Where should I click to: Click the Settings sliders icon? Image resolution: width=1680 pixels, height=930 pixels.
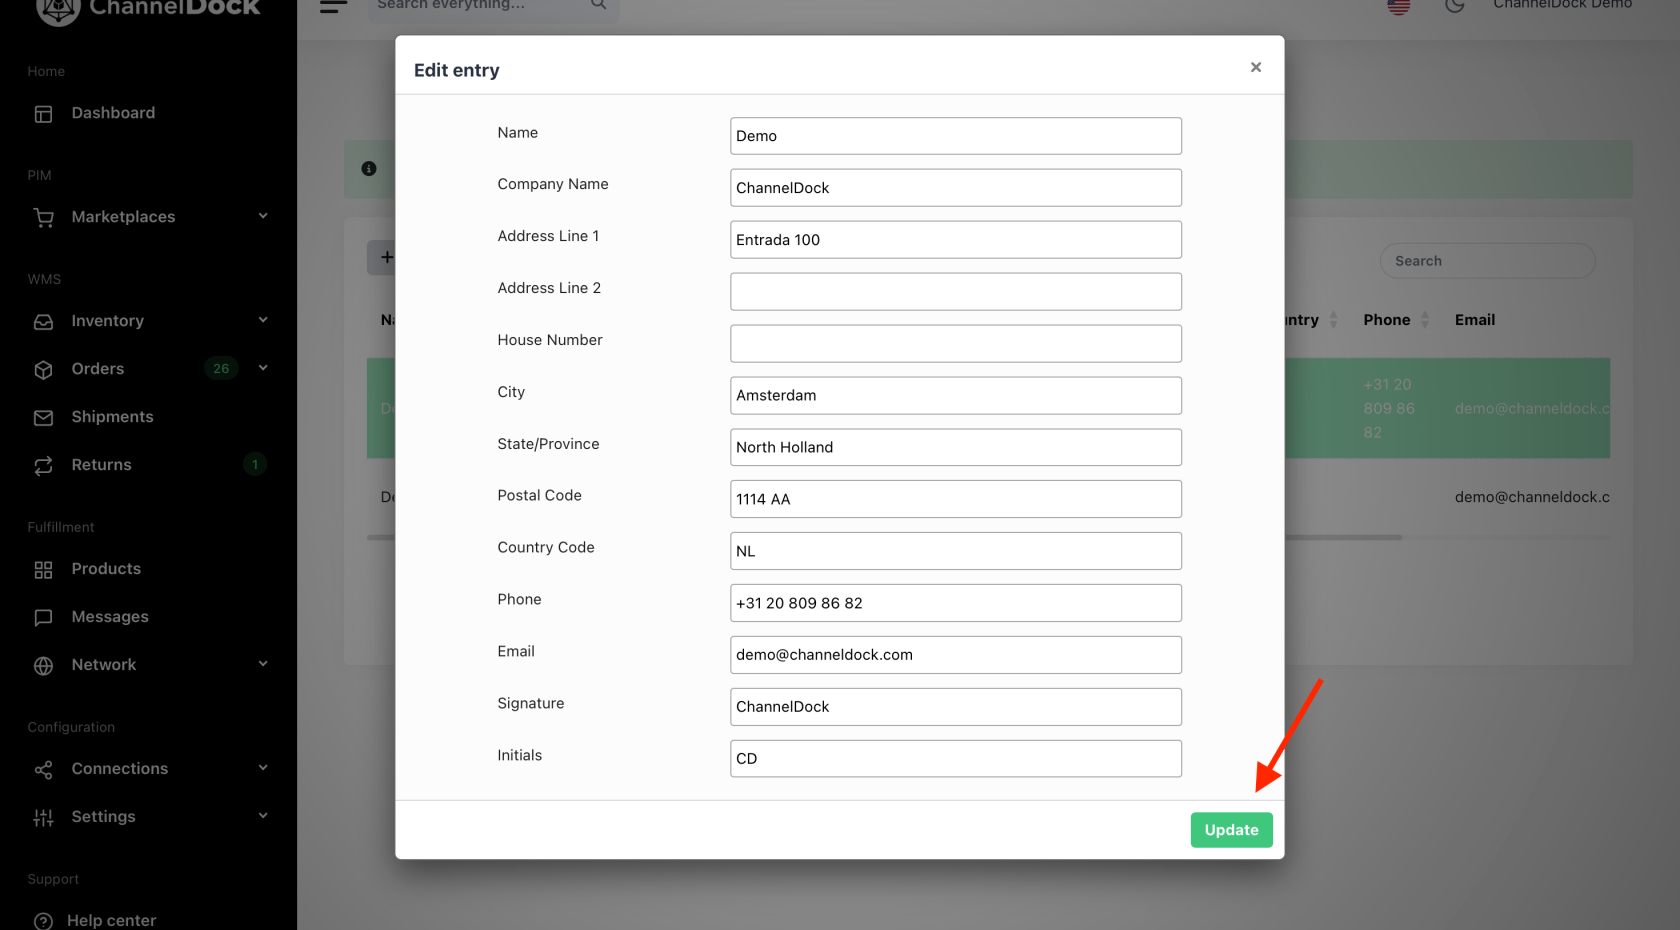tap(43, 818)
